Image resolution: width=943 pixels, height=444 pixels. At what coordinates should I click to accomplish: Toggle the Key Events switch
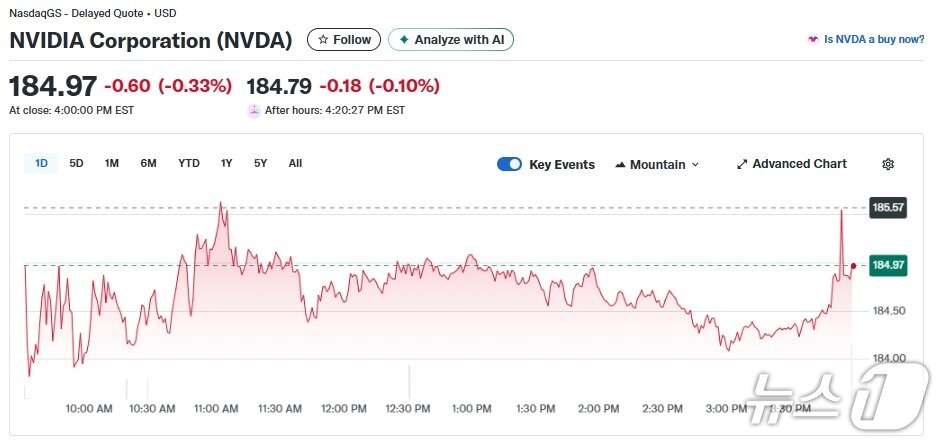509,164
